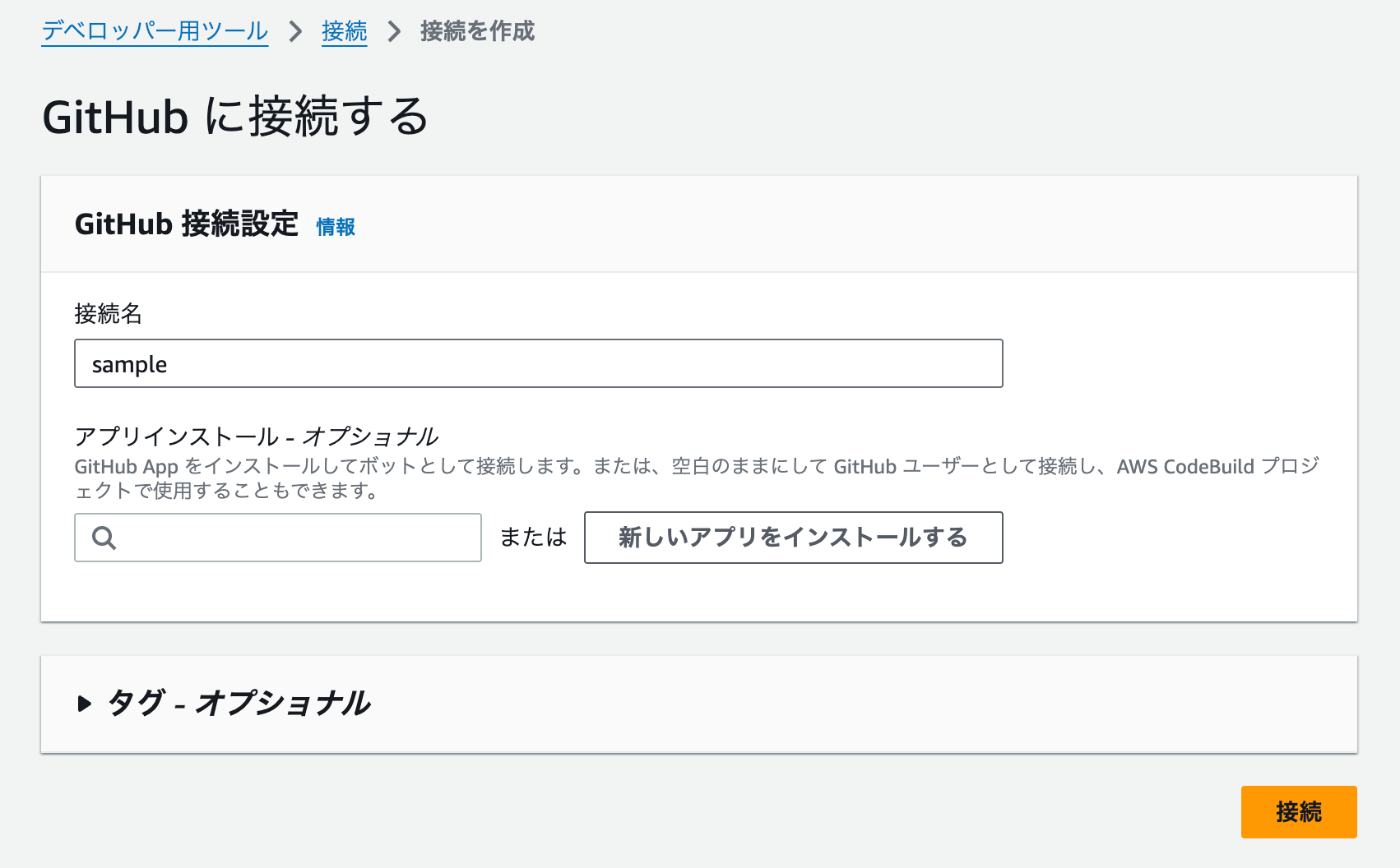1400x868 pixels.
Task: Click the app installation search field
Action: click(278, 538)
